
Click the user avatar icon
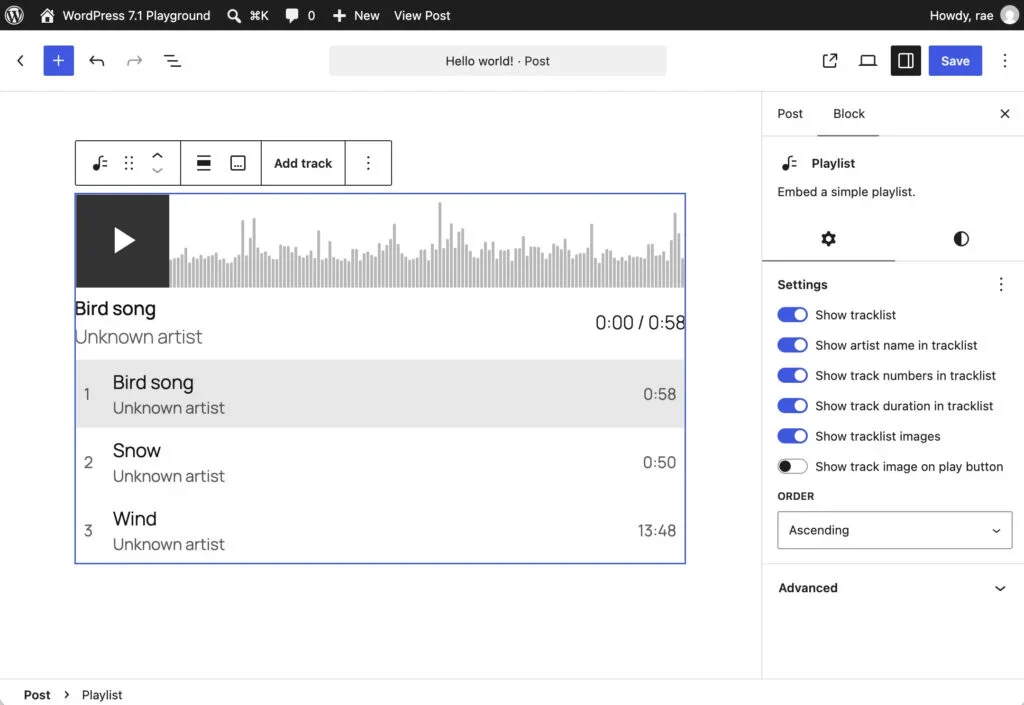tap(1010, 15)
